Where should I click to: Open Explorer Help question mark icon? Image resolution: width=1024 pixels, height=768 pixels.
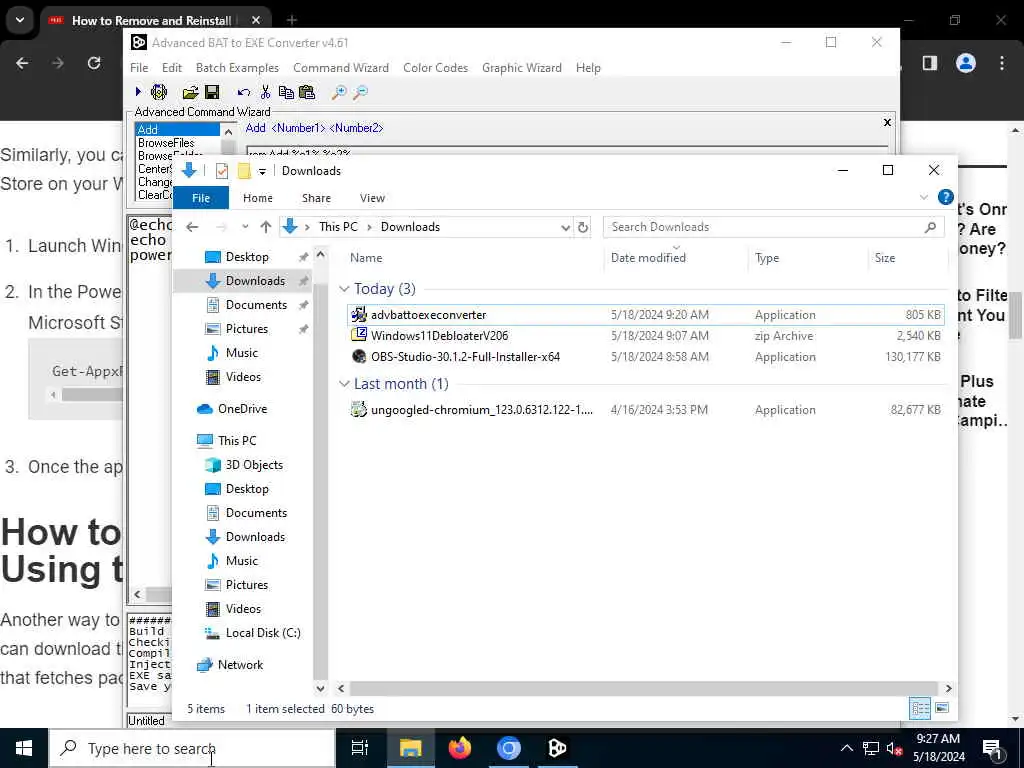coord(945,197)
